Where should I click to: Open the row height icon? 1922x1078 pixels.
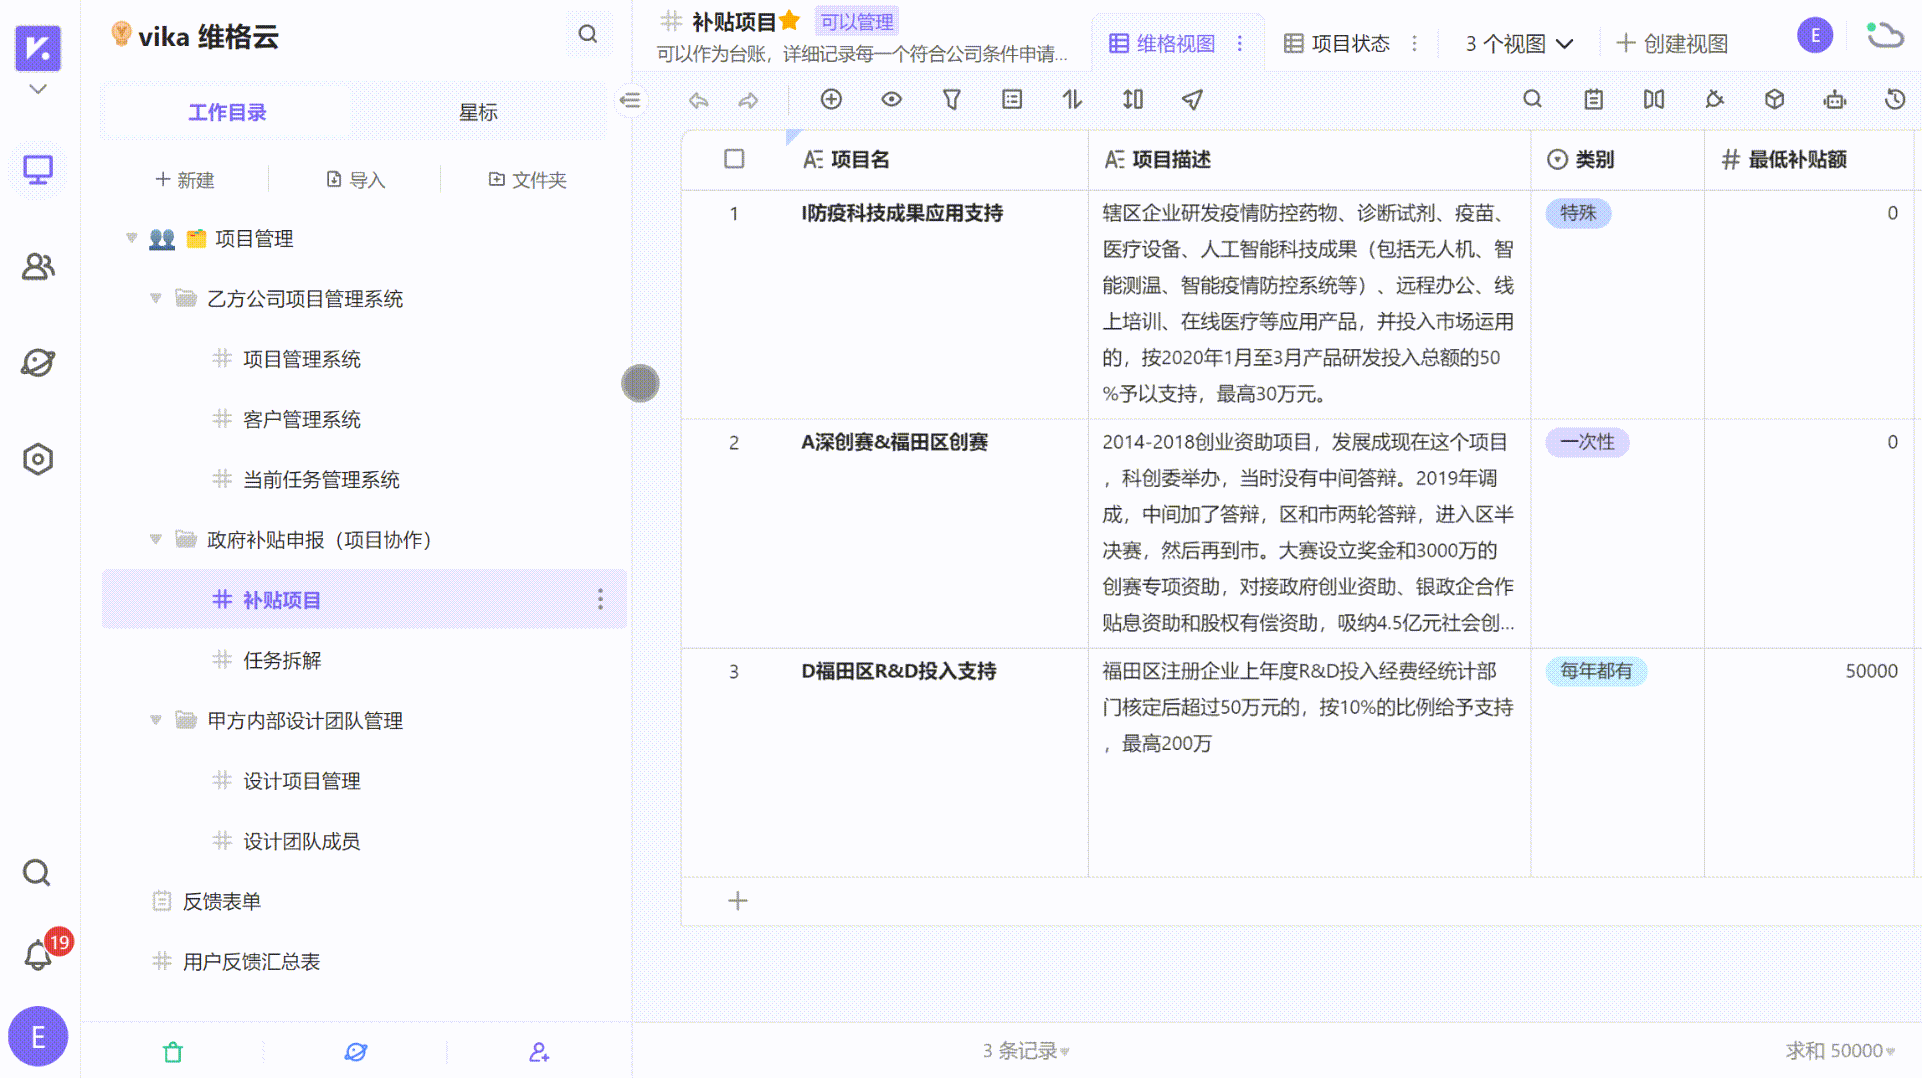click(x=1132, y=100)
